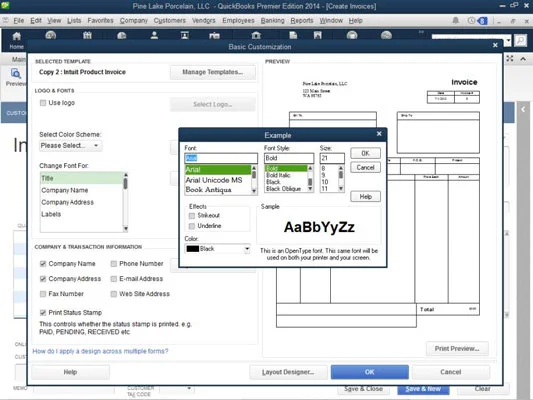Enable the Strikeout effect checkbox
533x400 pixels.
tap(192, 215)
